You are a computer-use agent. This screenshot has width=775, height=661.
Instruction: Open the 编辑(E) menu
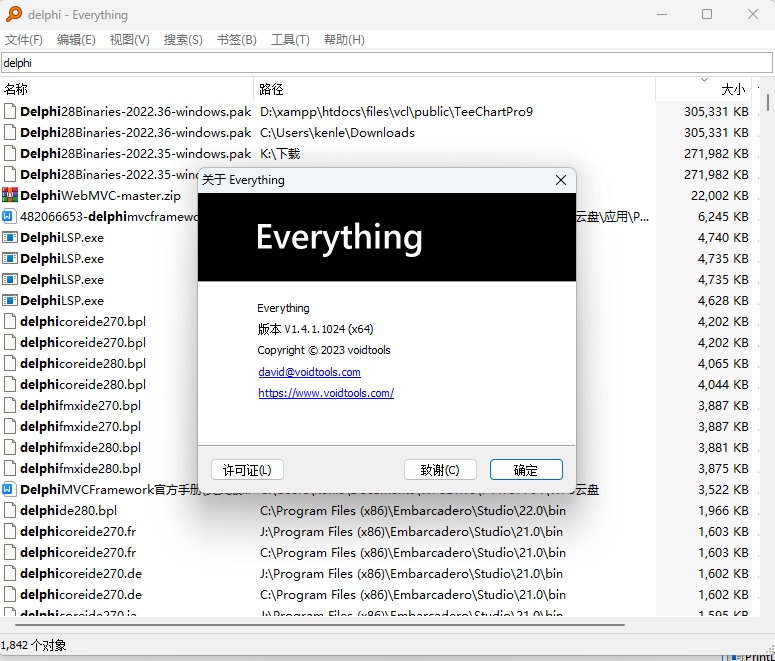click(x=76, y=40)
